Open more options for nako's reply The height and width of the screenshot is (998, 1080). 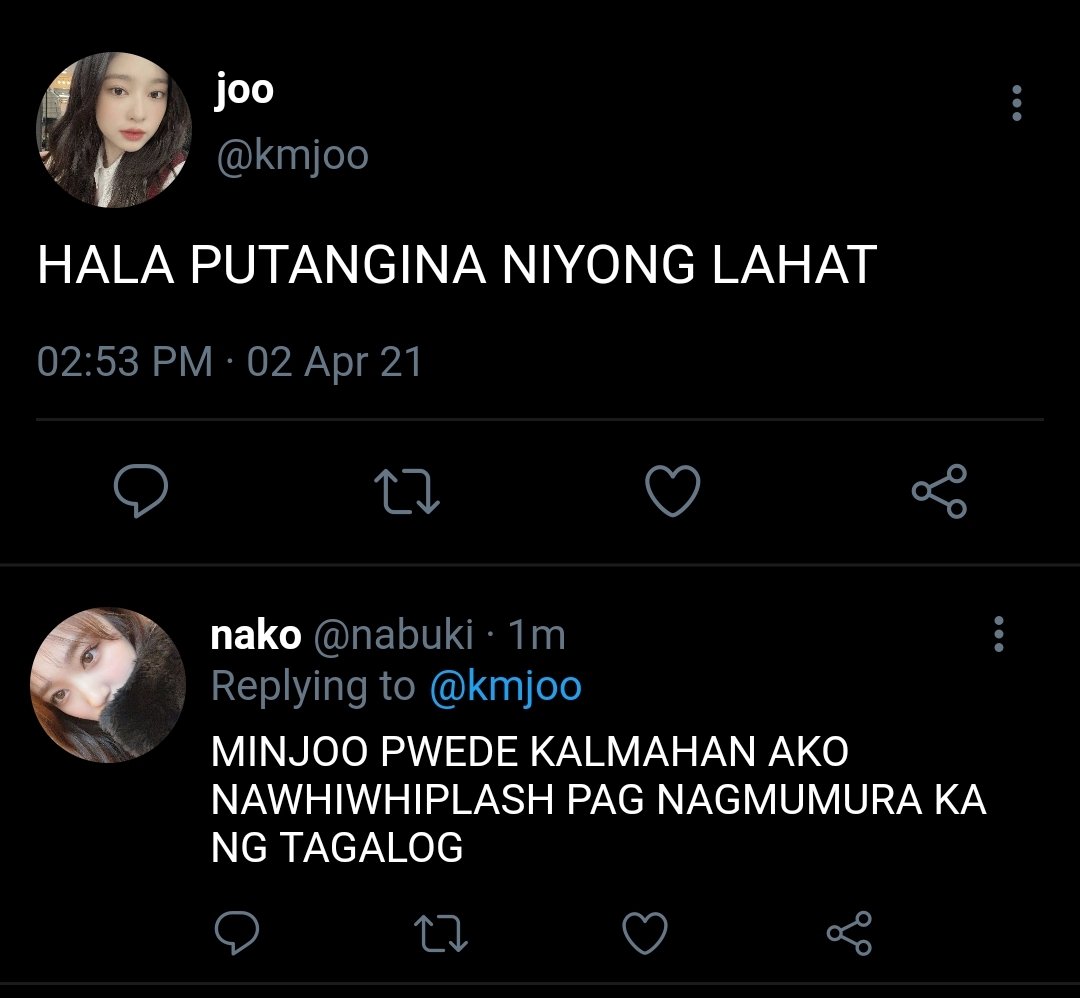(999, 634)
